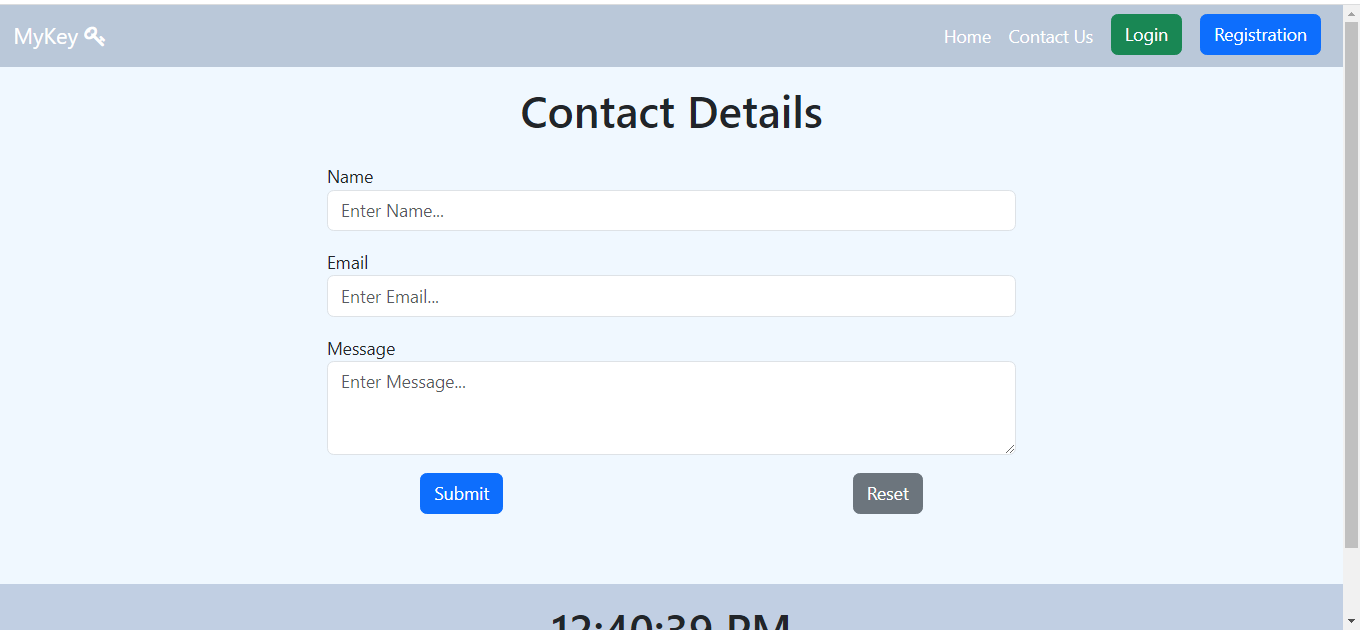Click the key icon beside MyKey

[x=95, y=35]
